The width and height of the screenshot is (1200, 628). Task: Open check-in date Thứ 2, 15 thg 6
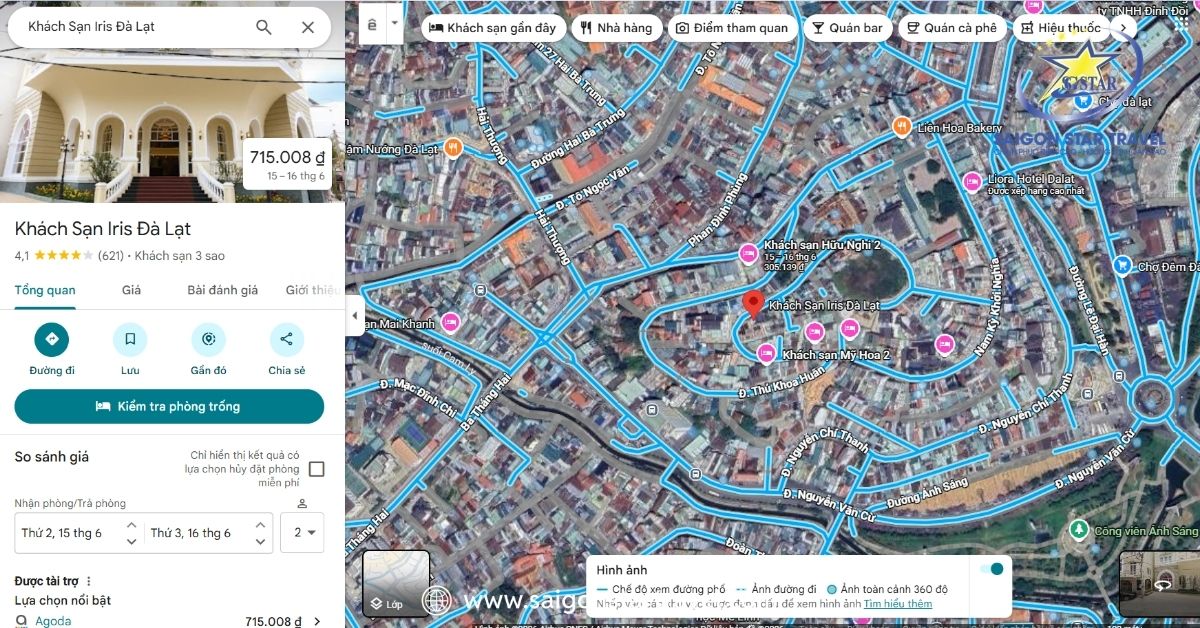pos(62,533)
